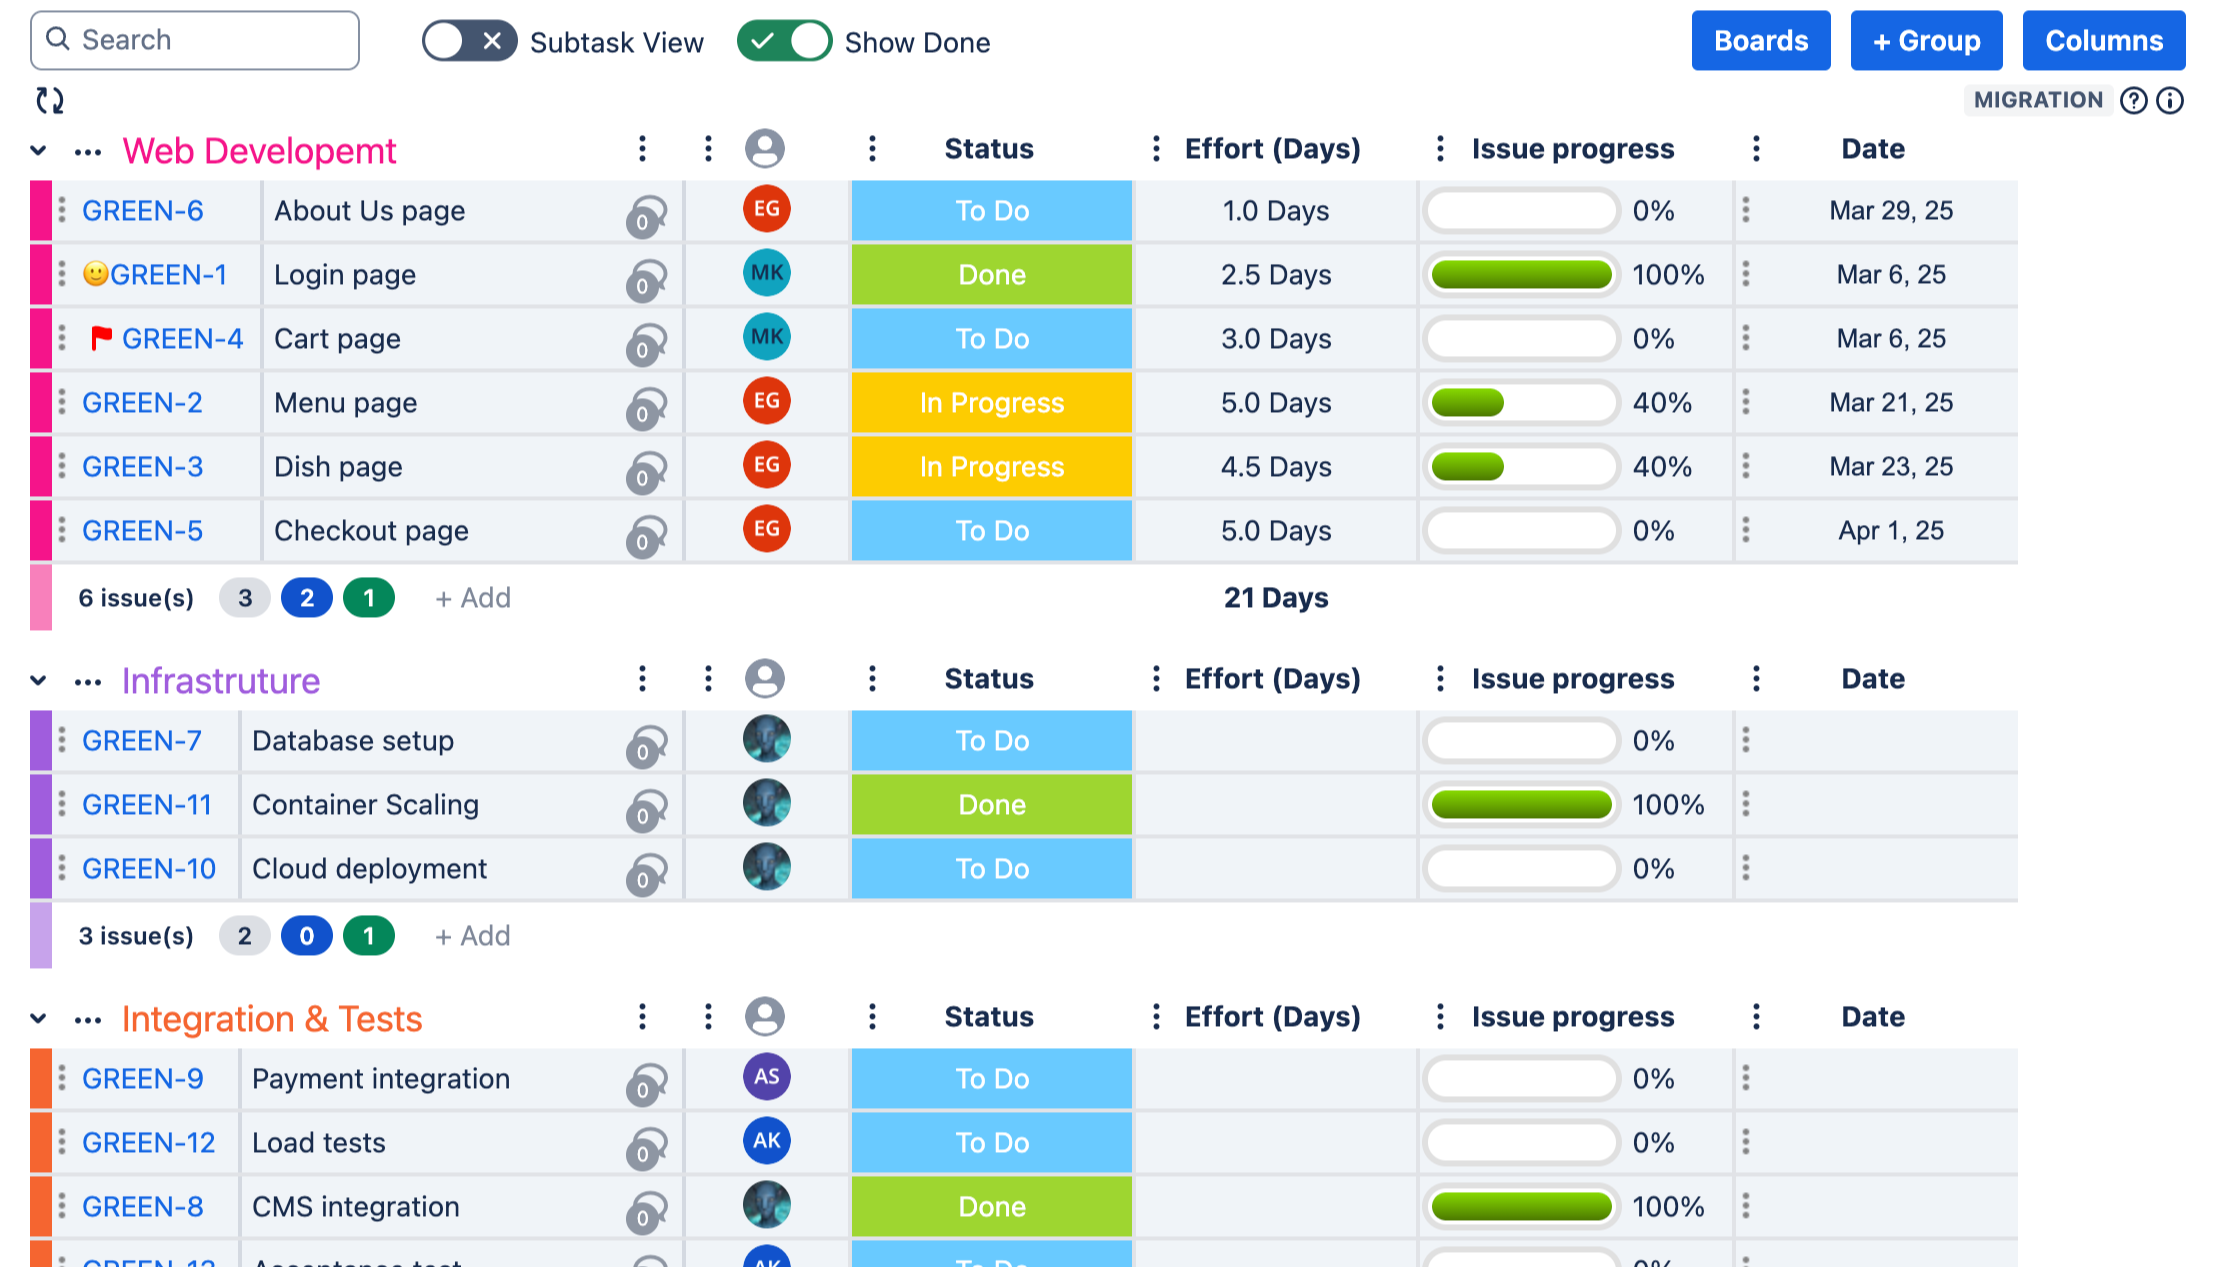The image size is (2226, 1267).
Task: Toggle the Subtask View switch
Action: [x=469, y=42]
